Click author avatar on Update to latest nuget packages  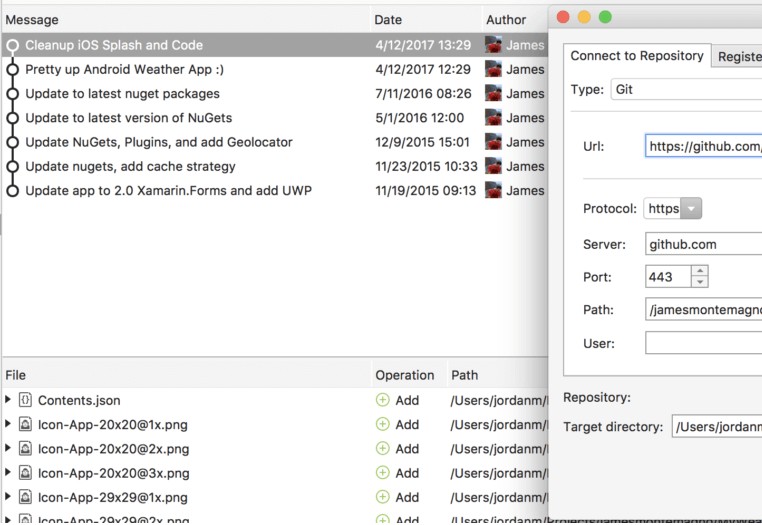click(493, 93)
